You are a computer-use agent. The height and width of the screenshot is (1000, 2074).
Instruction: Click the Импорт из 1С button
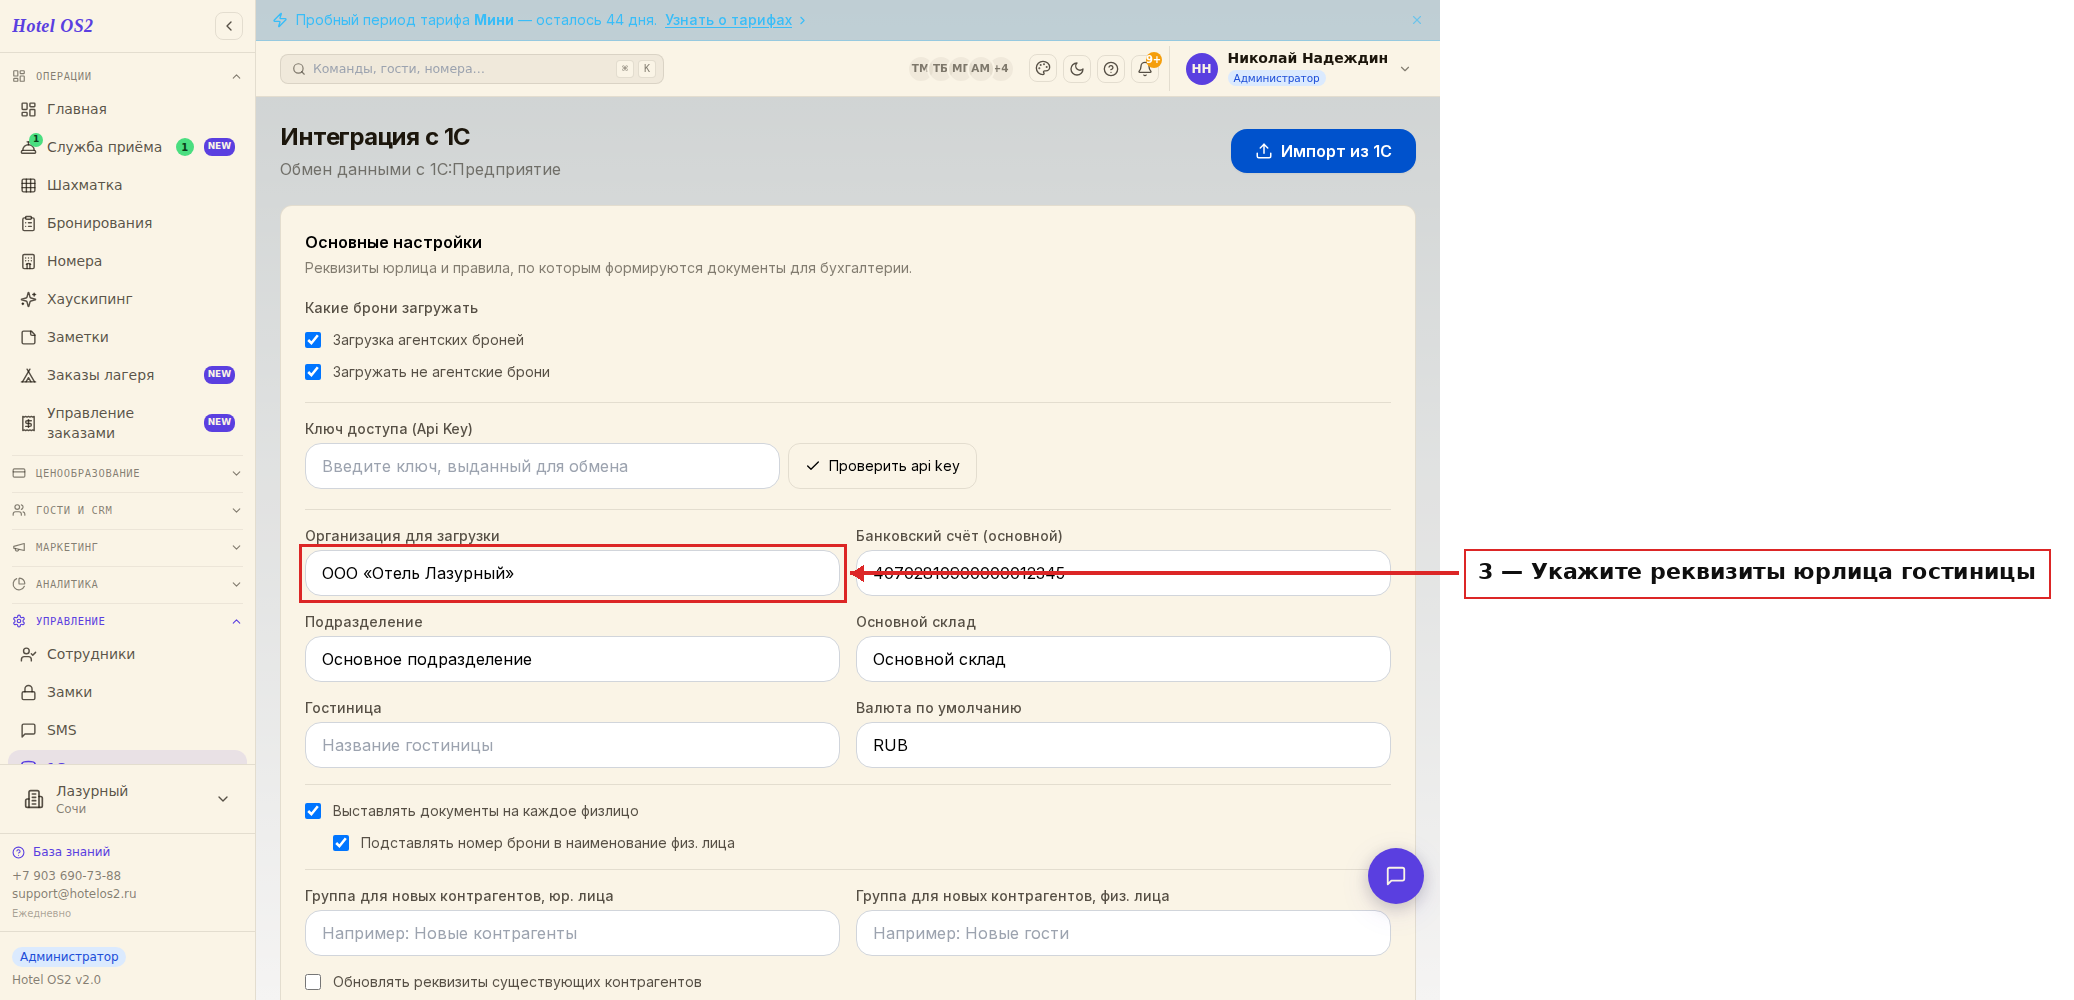point(1323,151)
